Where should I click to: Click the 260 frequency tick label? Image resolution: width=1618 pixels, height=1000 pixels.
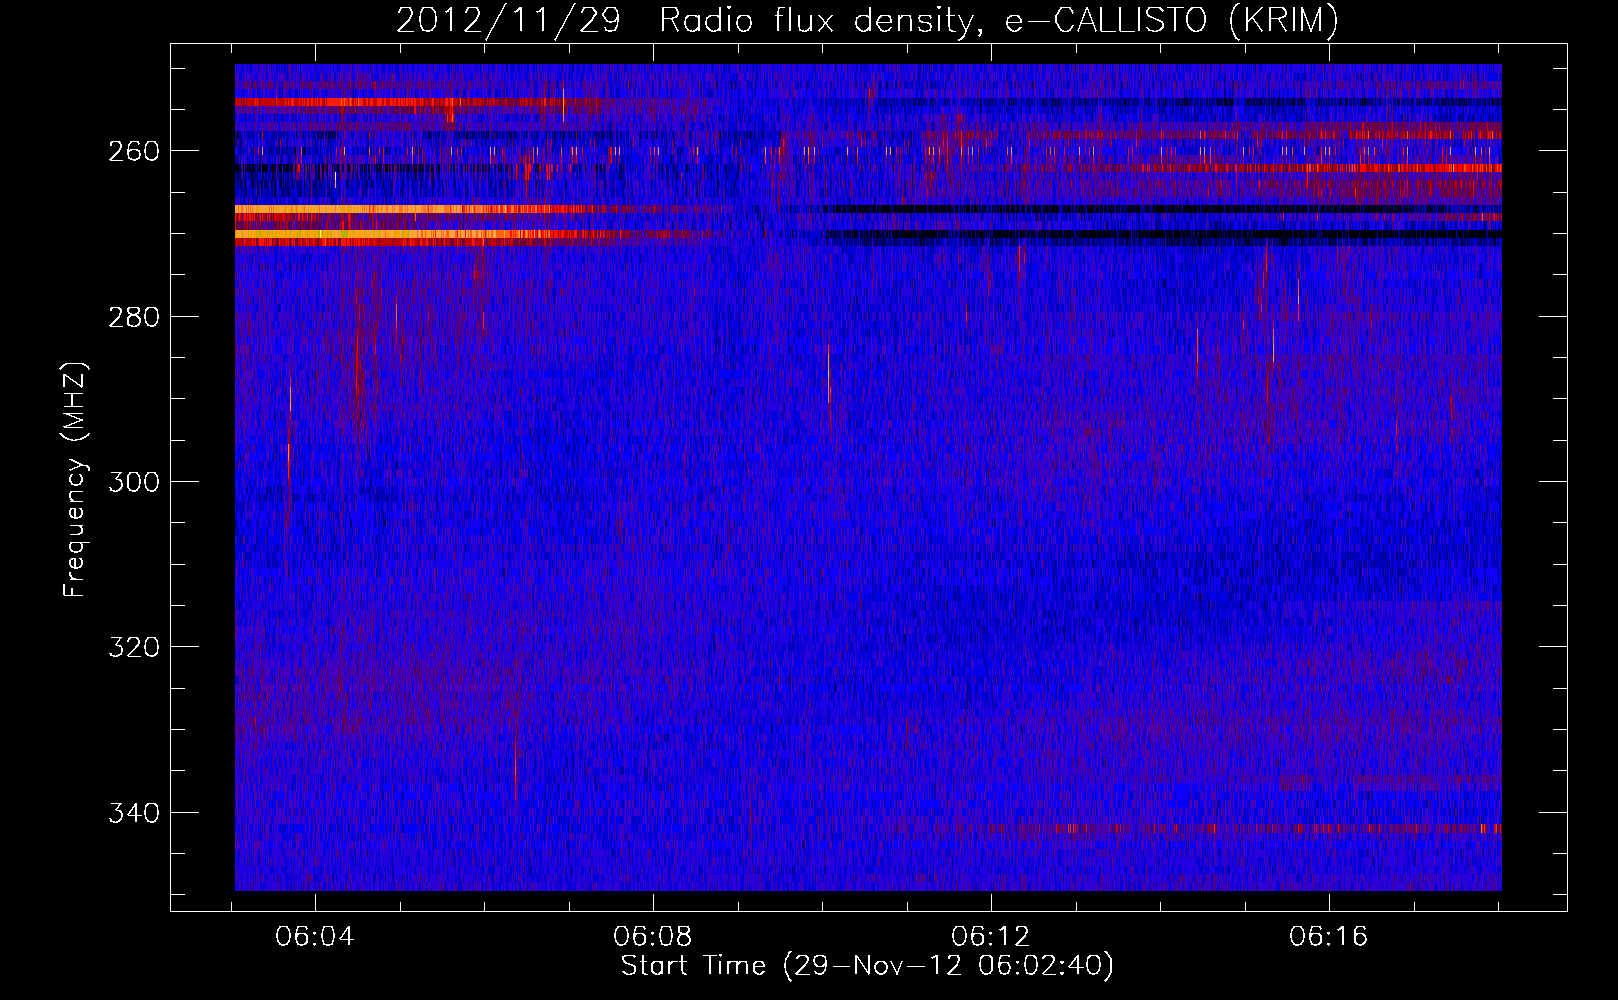133,151
